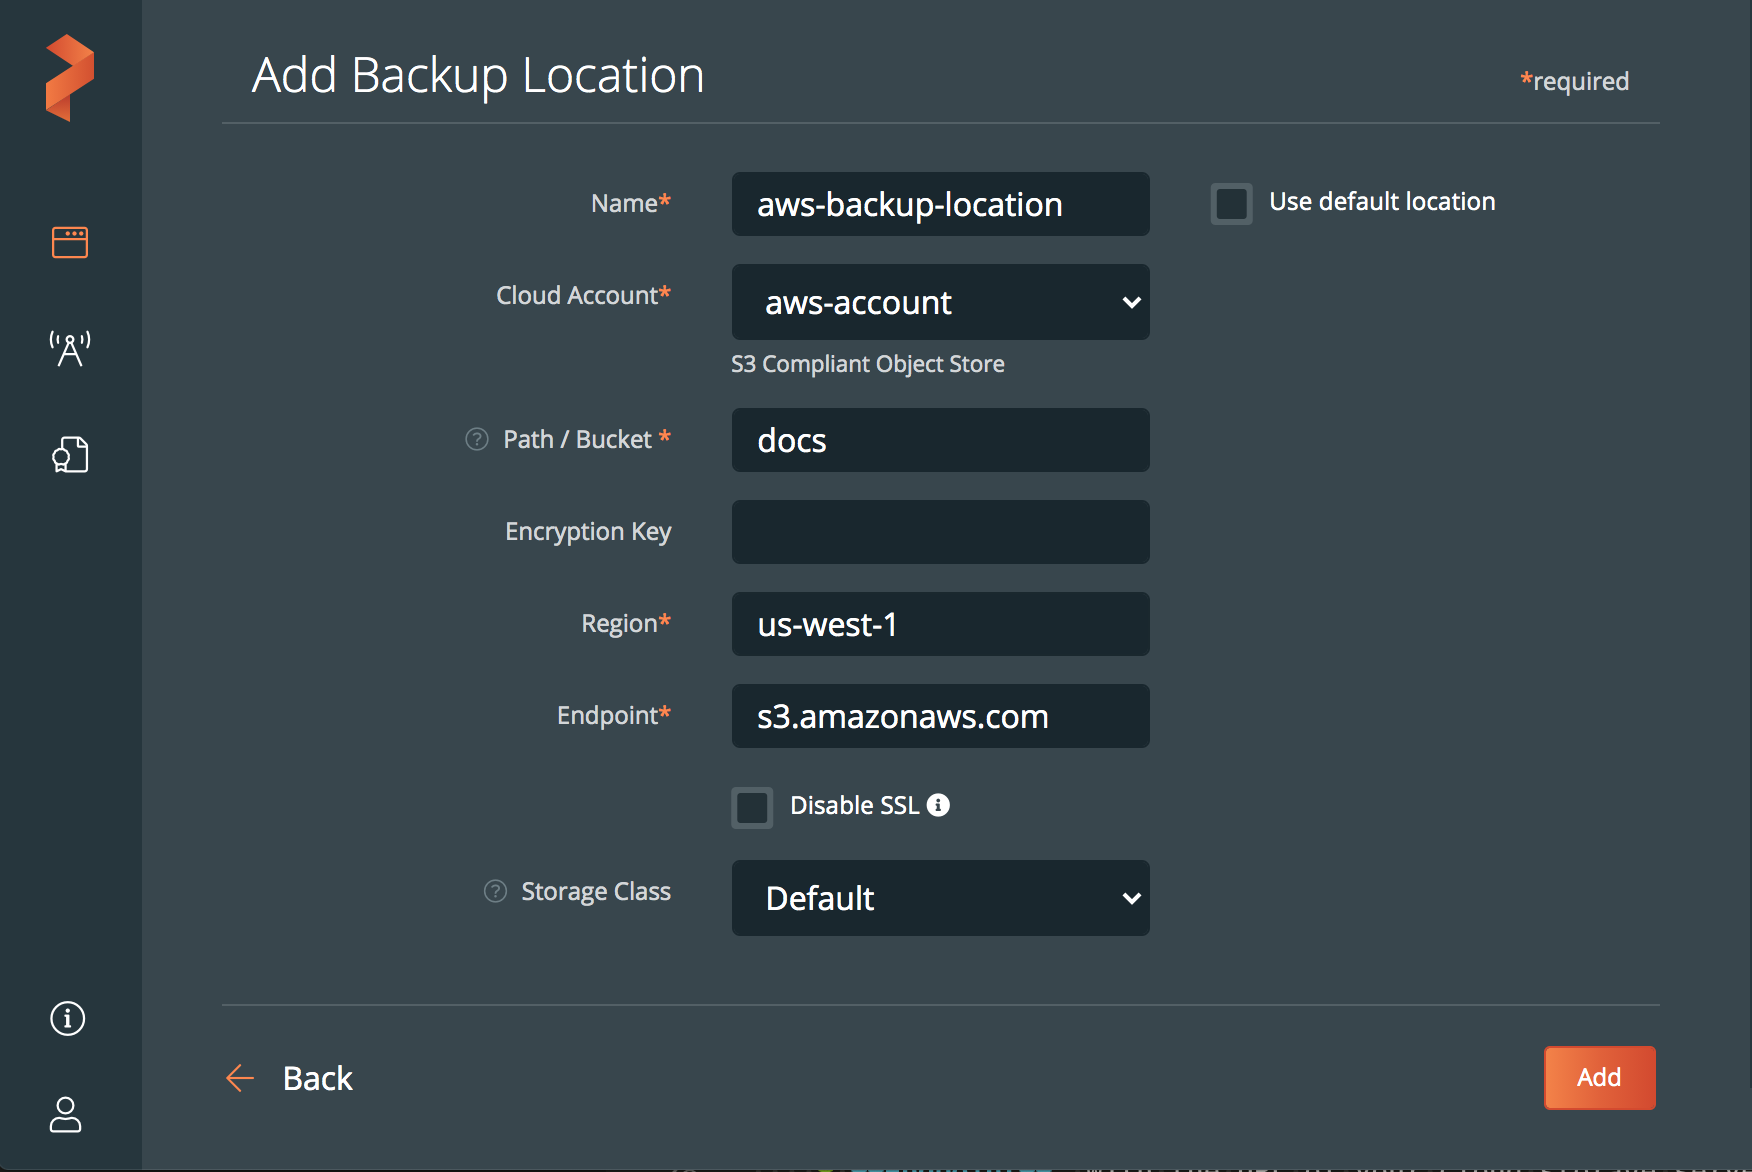The image size is (1752, 1172).
Task: Open the user profile icon in sidebar
Action: (66, 1114)
